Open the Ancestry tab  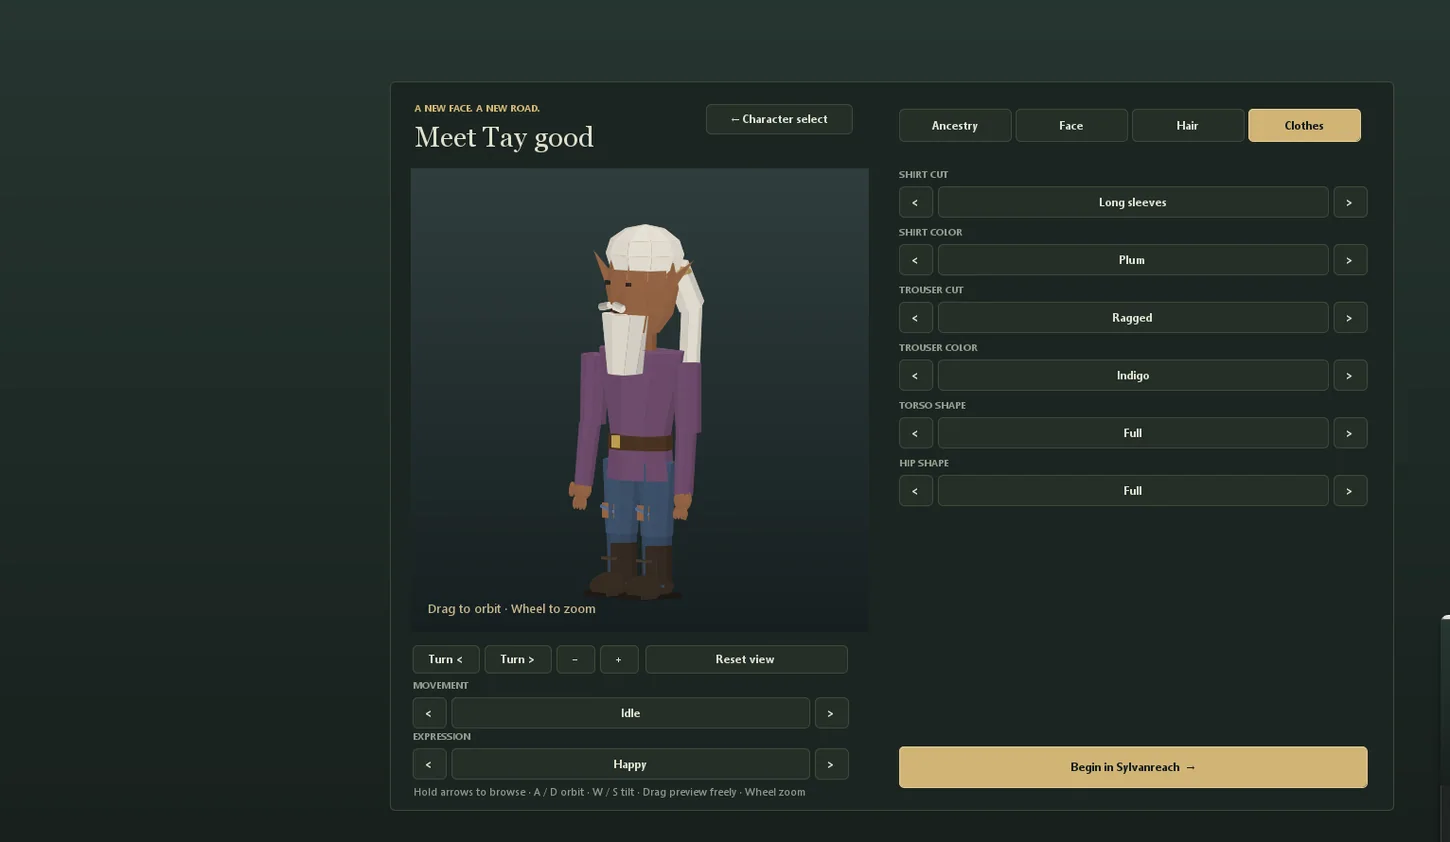tap(955, 125)
